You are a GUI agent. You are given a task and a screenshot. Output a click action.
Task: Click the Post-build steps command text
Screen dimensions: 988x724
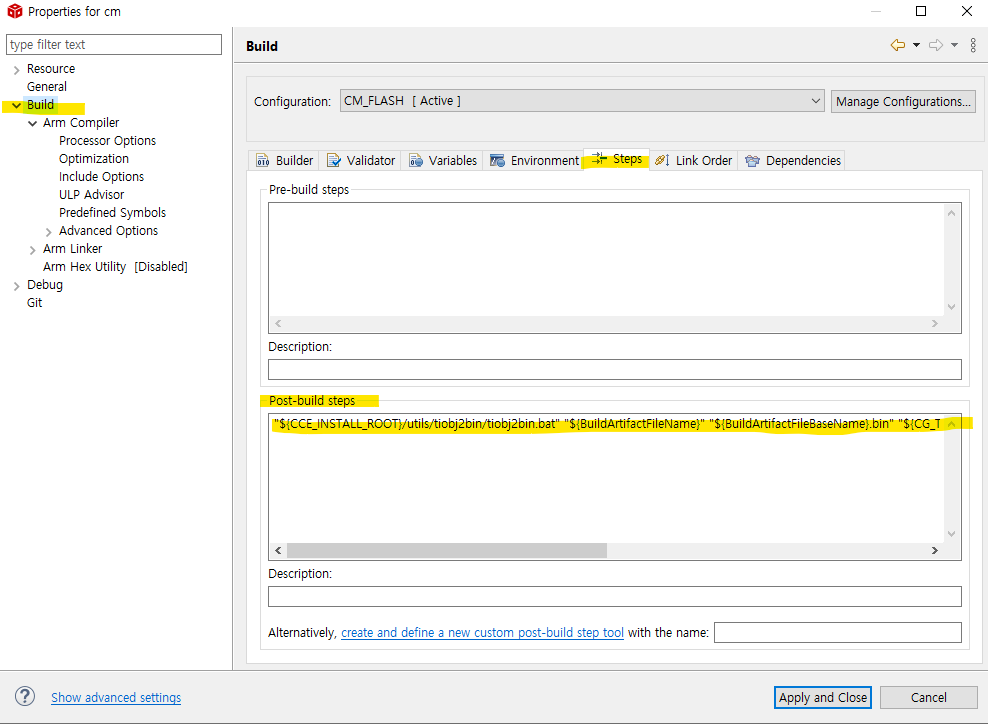click(x=607, y=423)
